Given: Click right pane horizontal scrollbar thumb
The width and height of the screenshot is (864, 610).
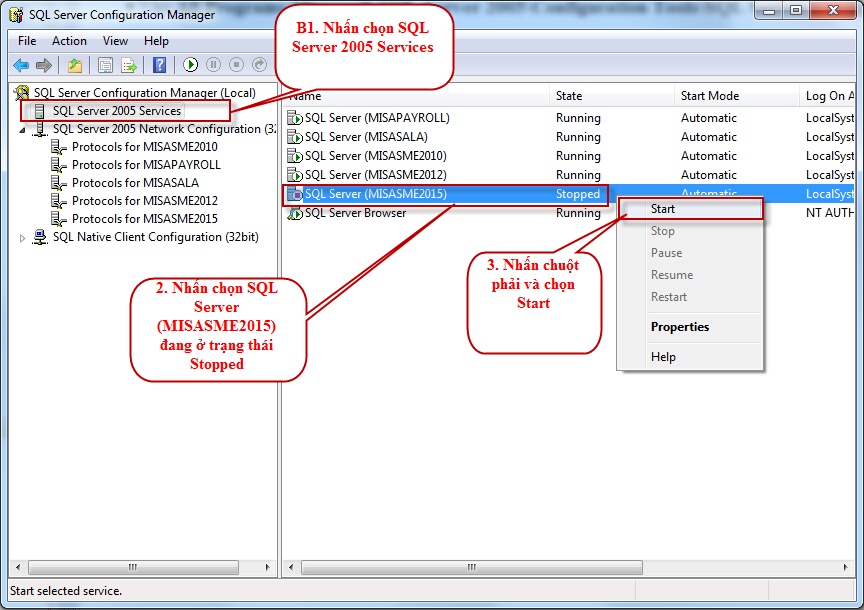Looking at the screenshot, I should point(472,567).
